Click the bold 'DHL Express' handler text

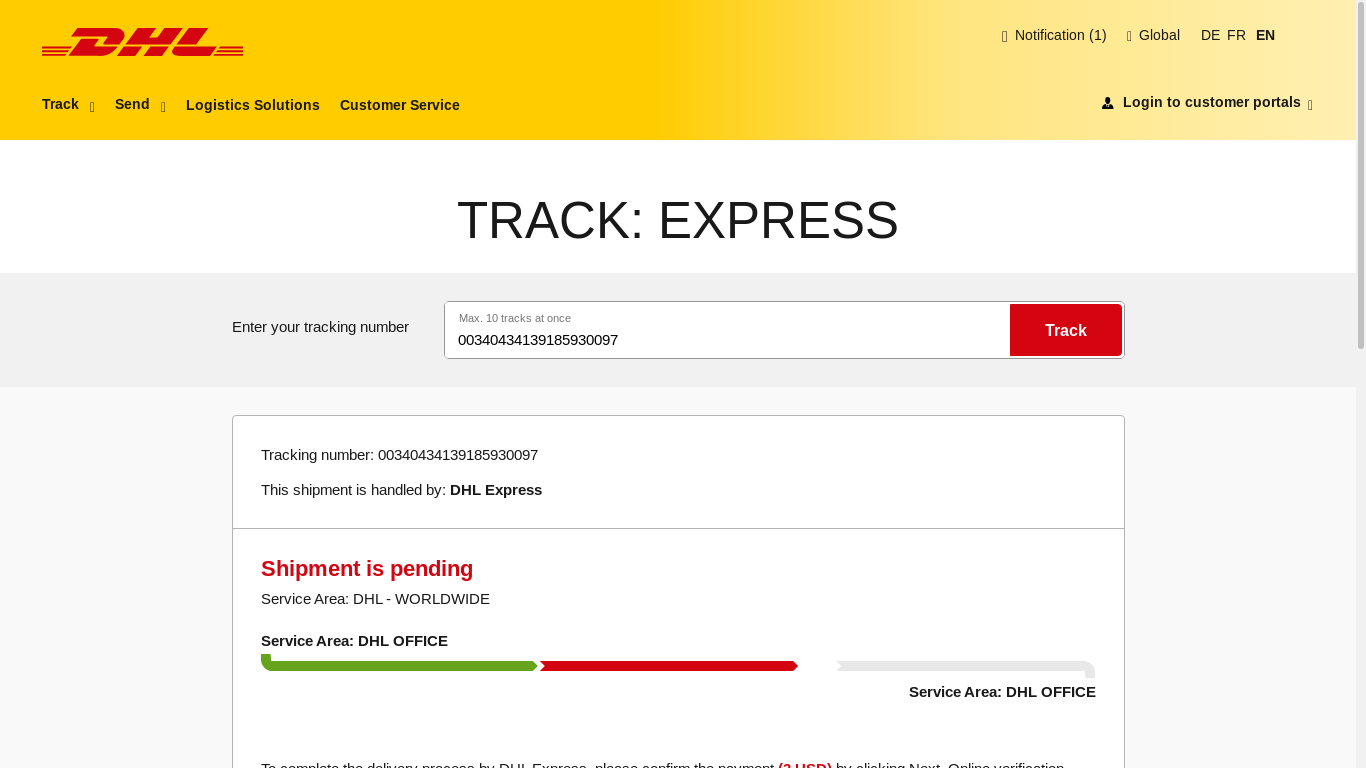(x=496, y=490)
